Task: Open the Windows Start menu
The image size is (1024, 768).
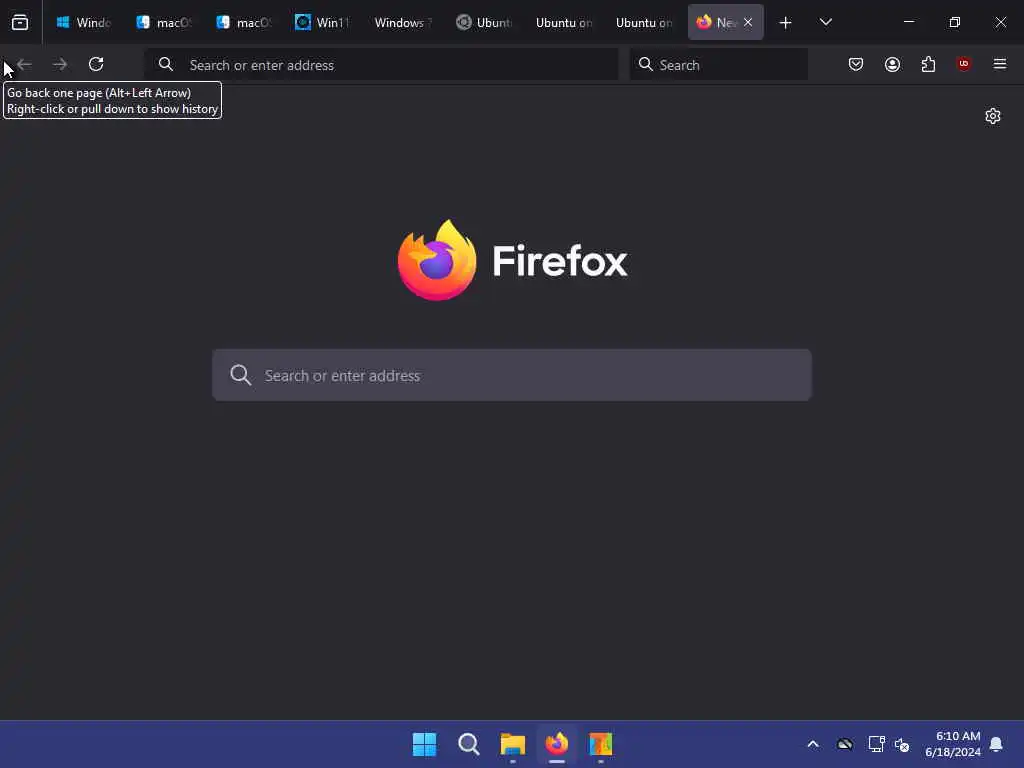Action: 424,744
